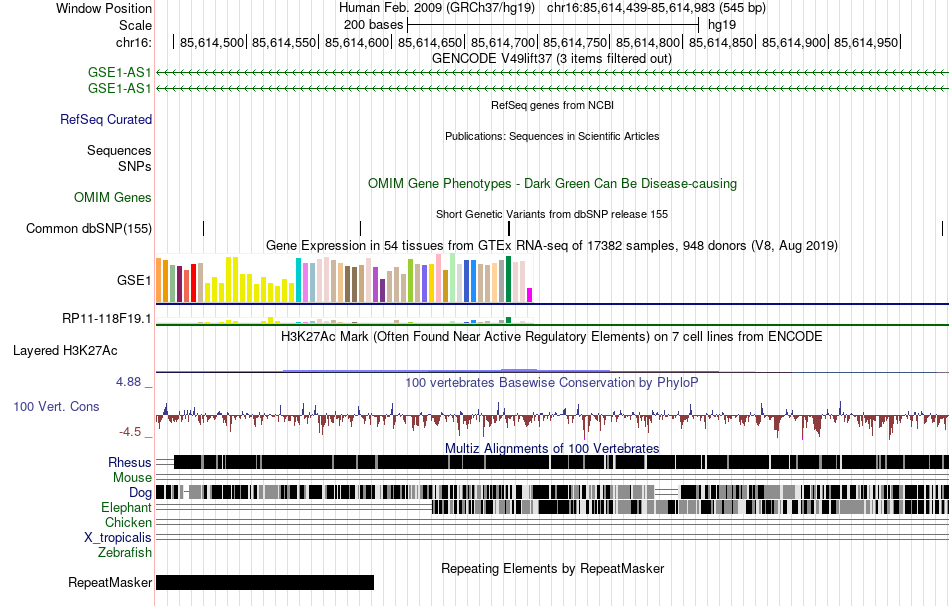Click the 85,614,950 ruler coordinate
The height and width of the screenshot is (606, 950).
[866, 42]
